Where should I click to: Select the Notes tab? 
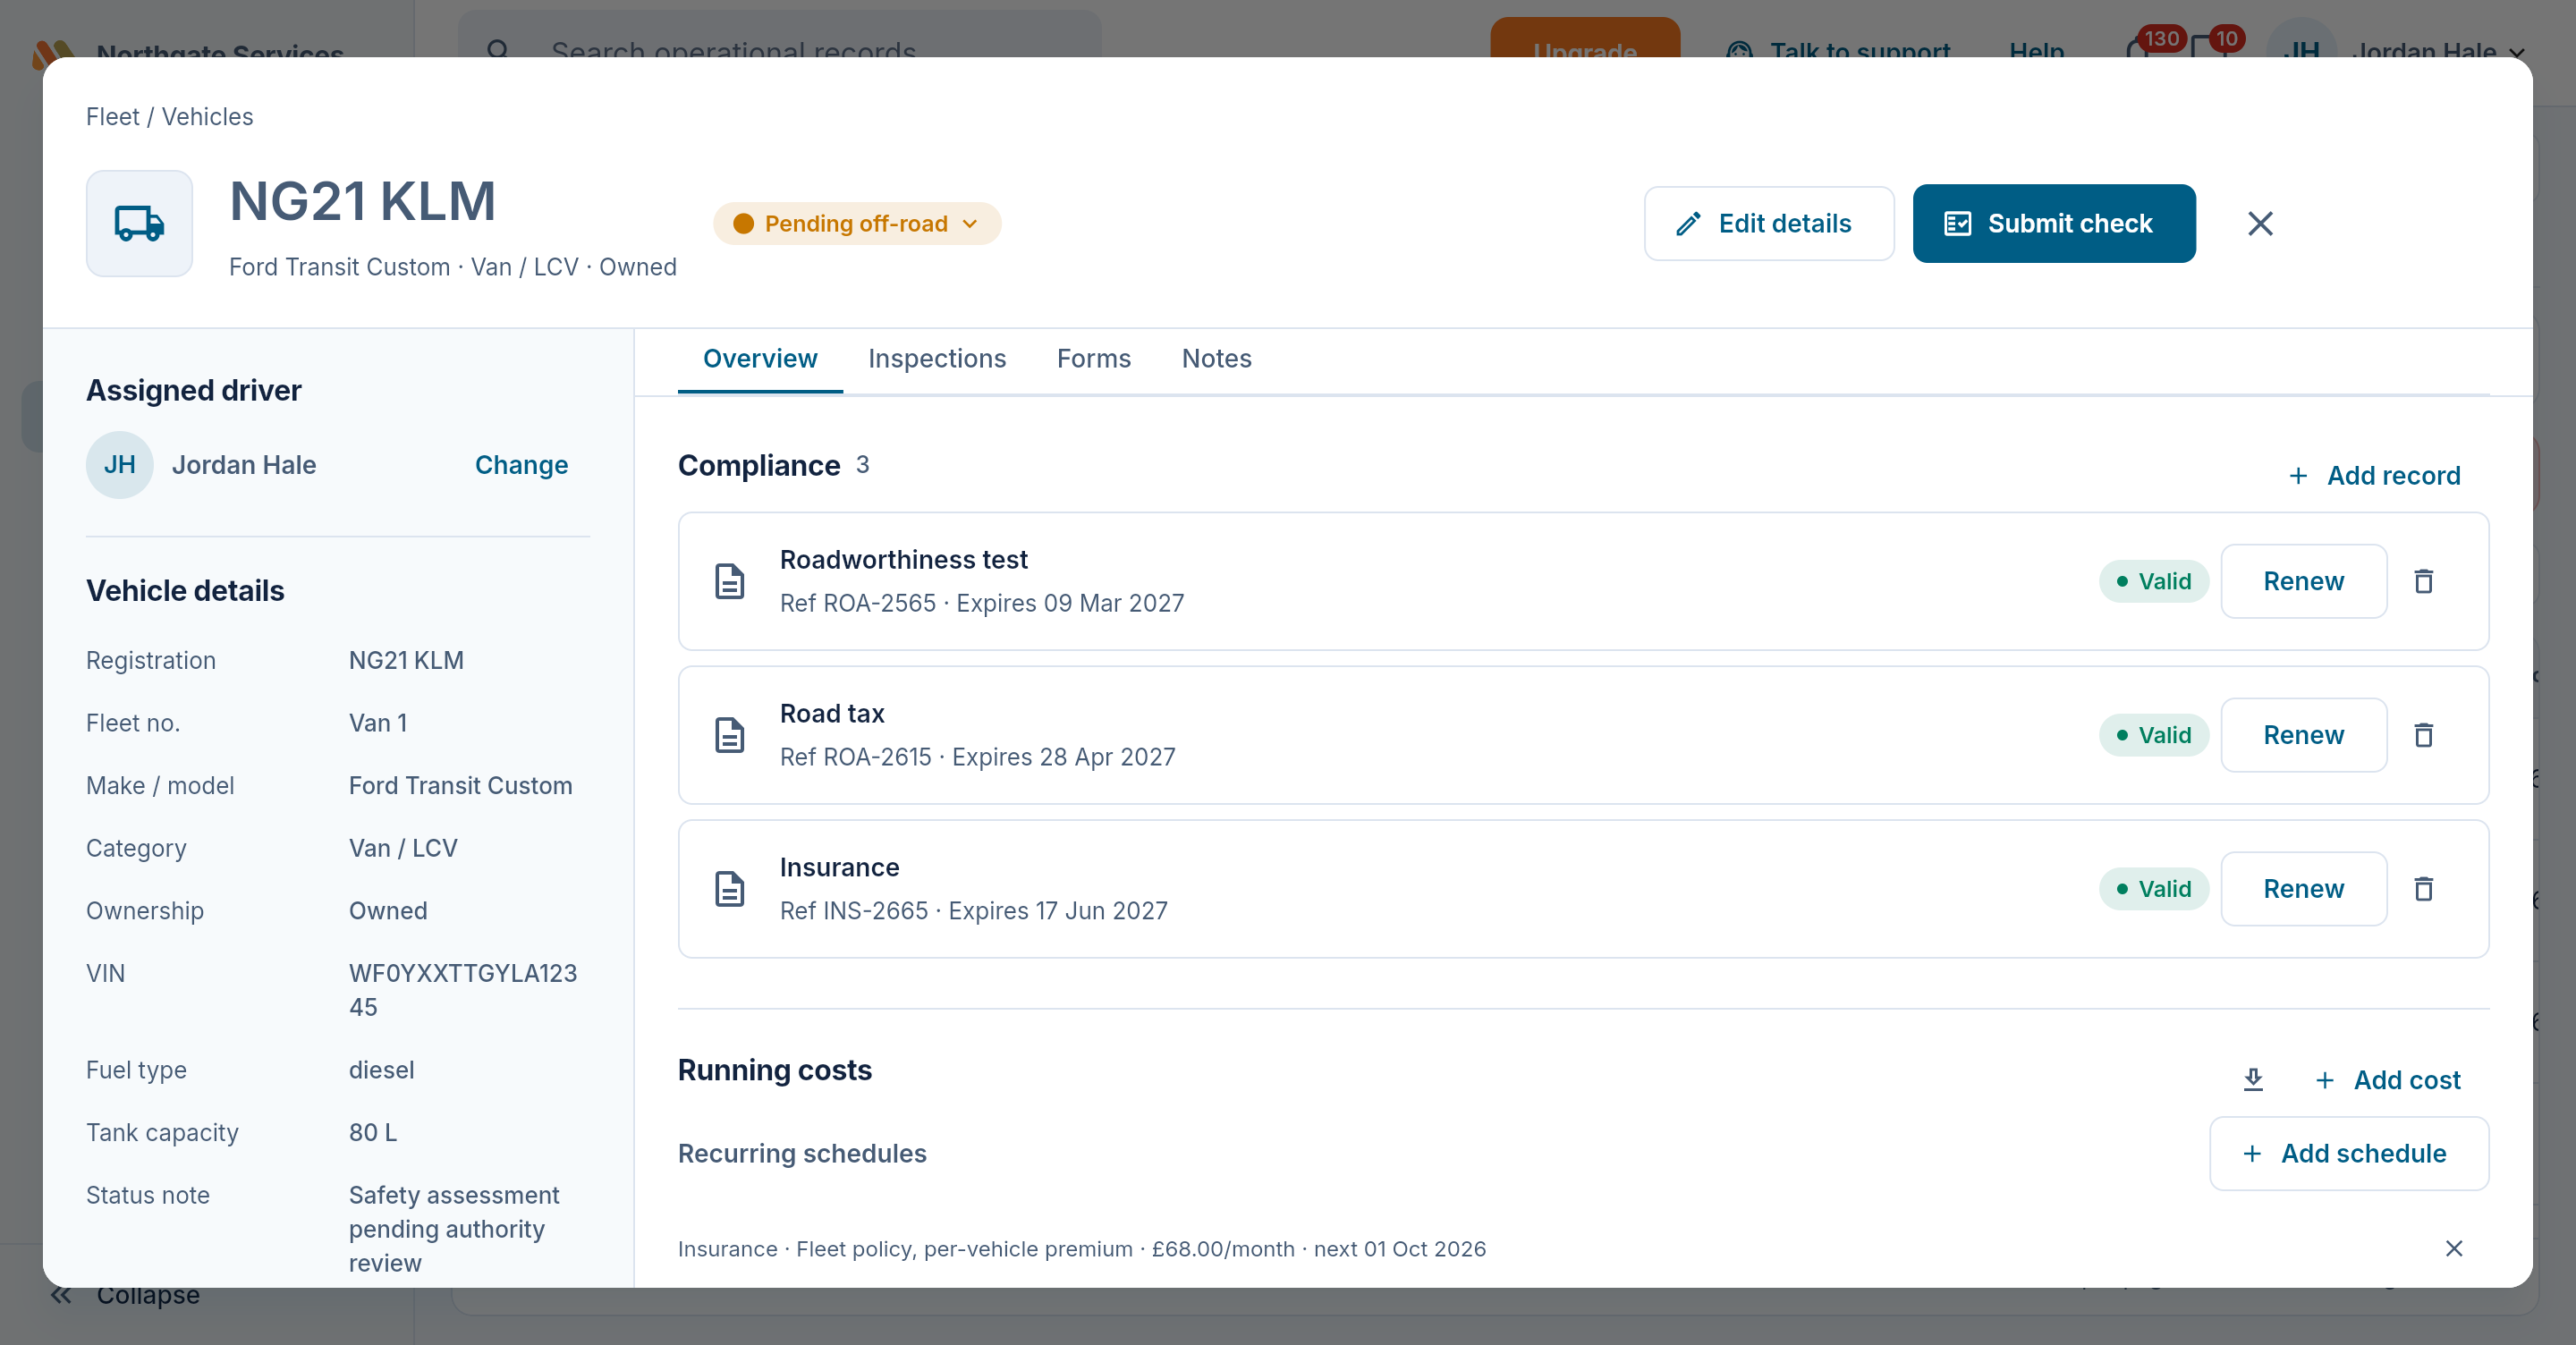[1216, 358]
